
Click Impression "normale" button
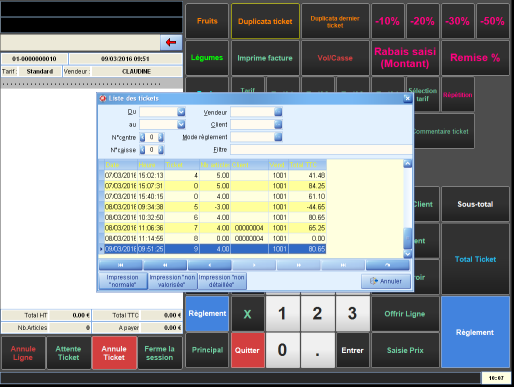point(123,281)
